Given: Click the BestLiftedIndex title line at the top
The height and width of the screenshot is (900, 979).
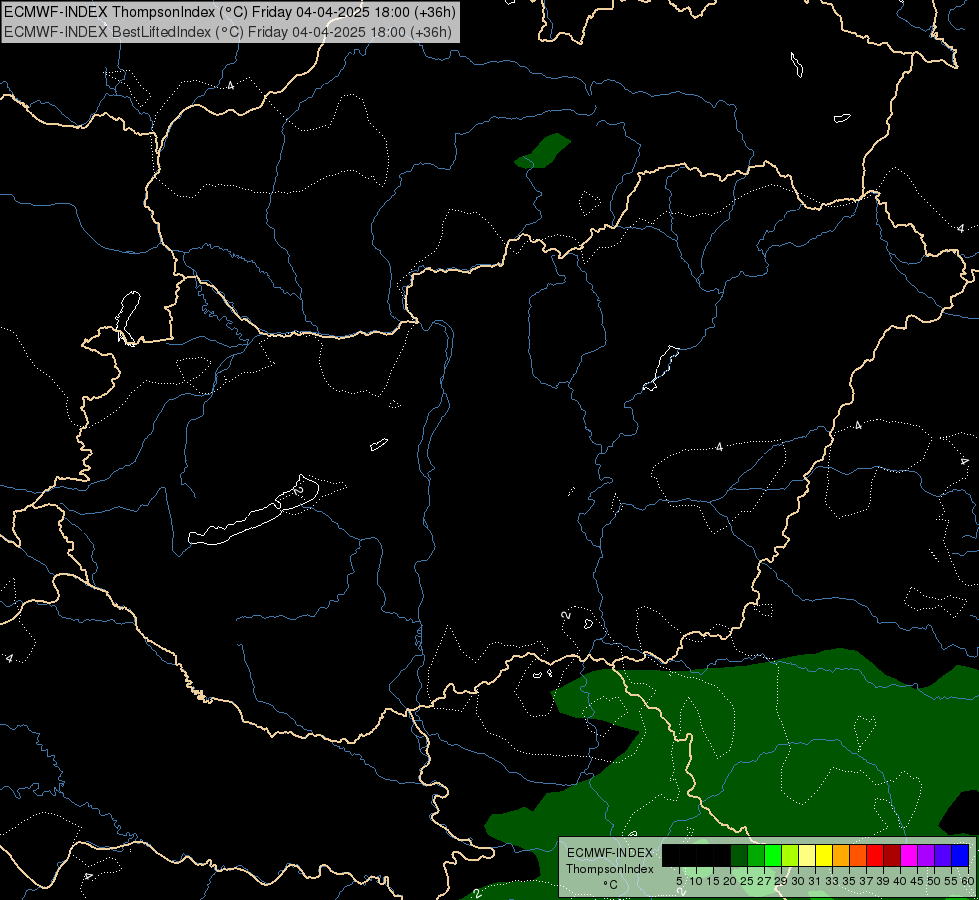Looking at the screenshot, I should point(227,32).
